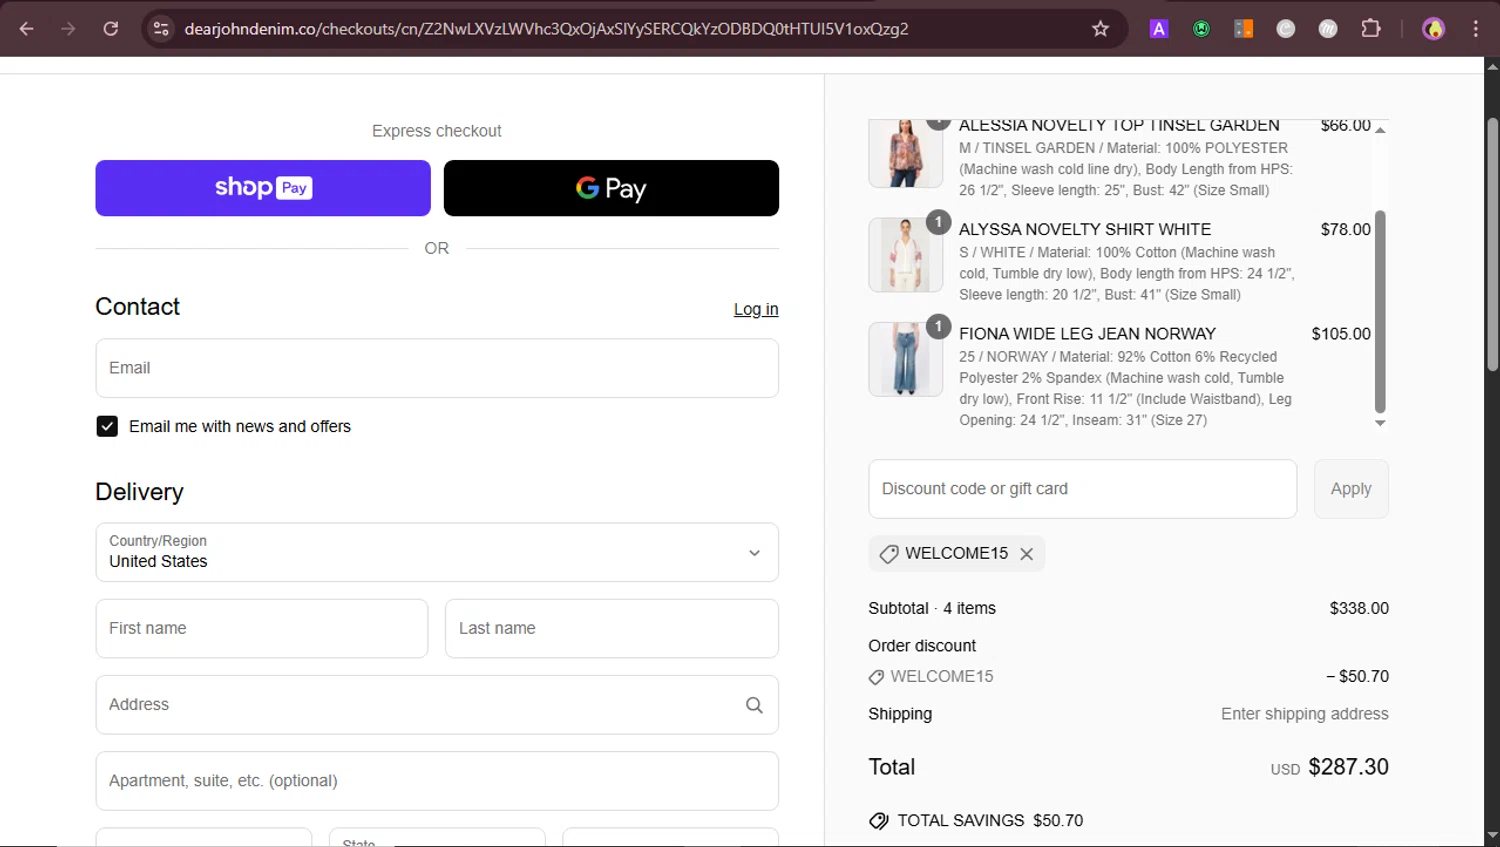The image size is (1500, 847).
Task: Click the Alessia Novelty Top thumbnail
Action: (x=906, y=153)
